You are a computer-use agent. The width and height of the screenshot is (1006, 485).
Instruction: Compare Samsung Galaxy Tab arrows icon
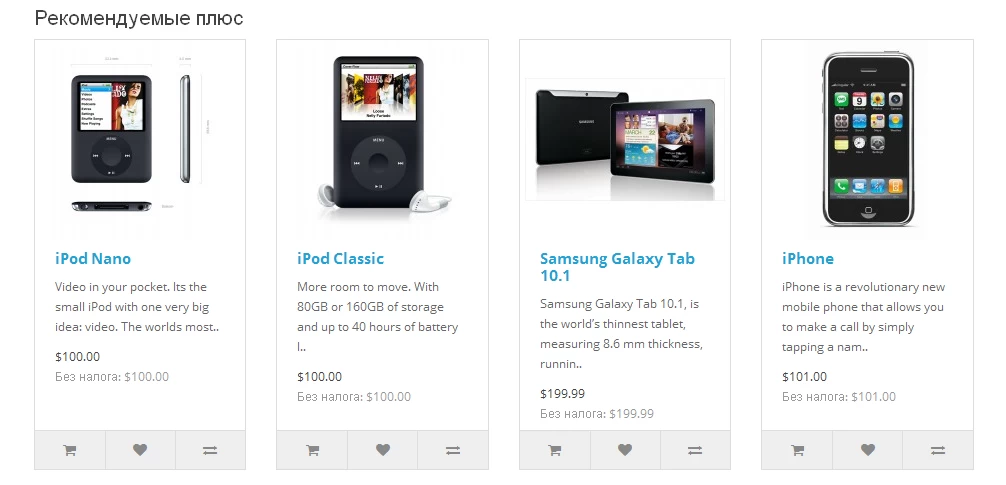(x=695, y=450)
